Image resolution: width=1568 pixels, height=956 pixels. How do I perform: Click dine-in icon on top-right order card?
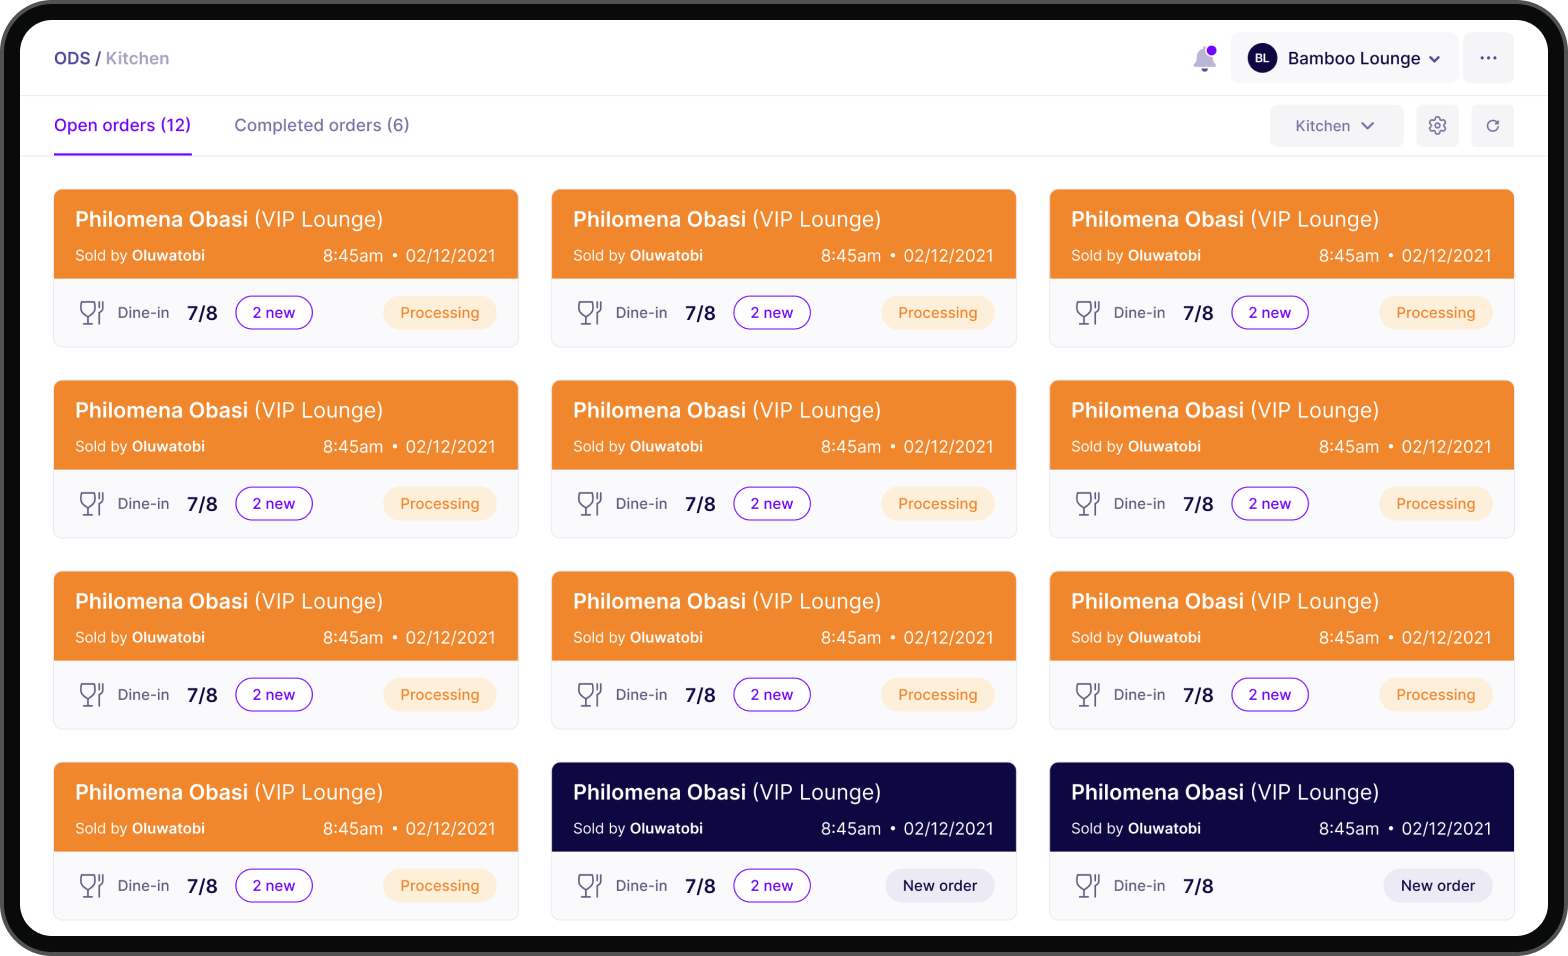pyautogui.click(x=1088, y=313)
